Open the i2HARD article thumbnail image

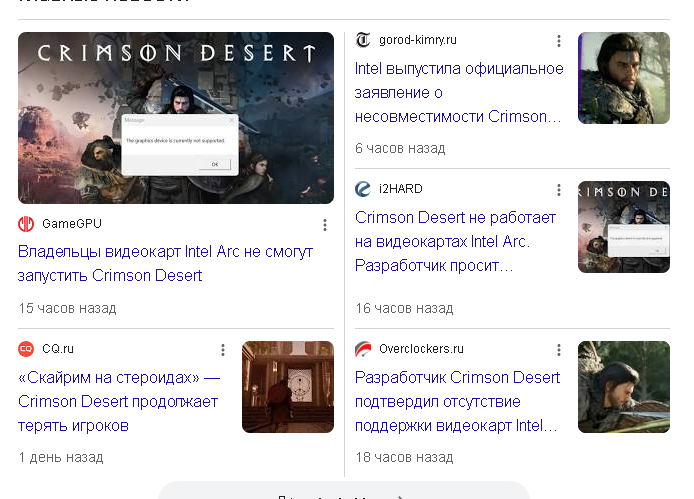(624, 227)
